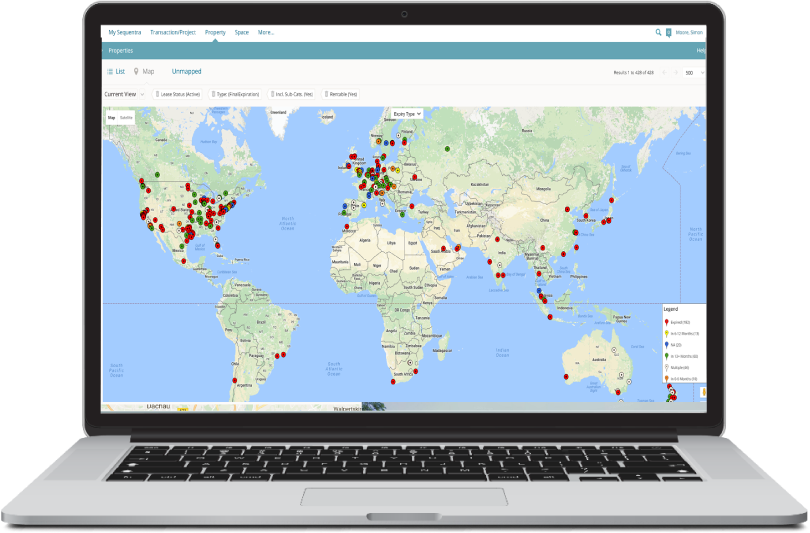
Task: Click the red marker near Cape Town
Action: pyautogui.click(x=393, y=382)
